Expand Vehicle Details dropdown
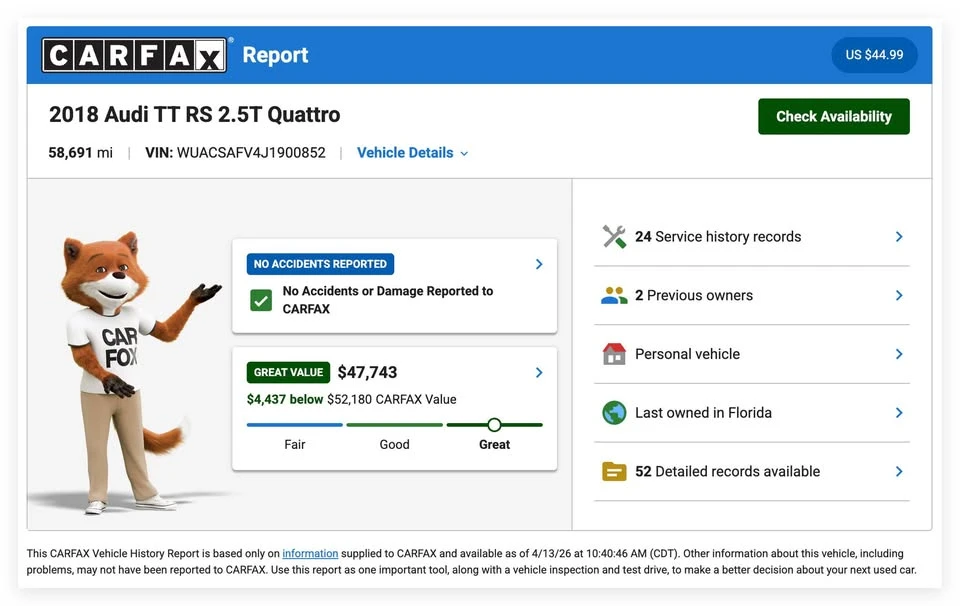This screenshot has width=960, height=606. coord(413,153)
